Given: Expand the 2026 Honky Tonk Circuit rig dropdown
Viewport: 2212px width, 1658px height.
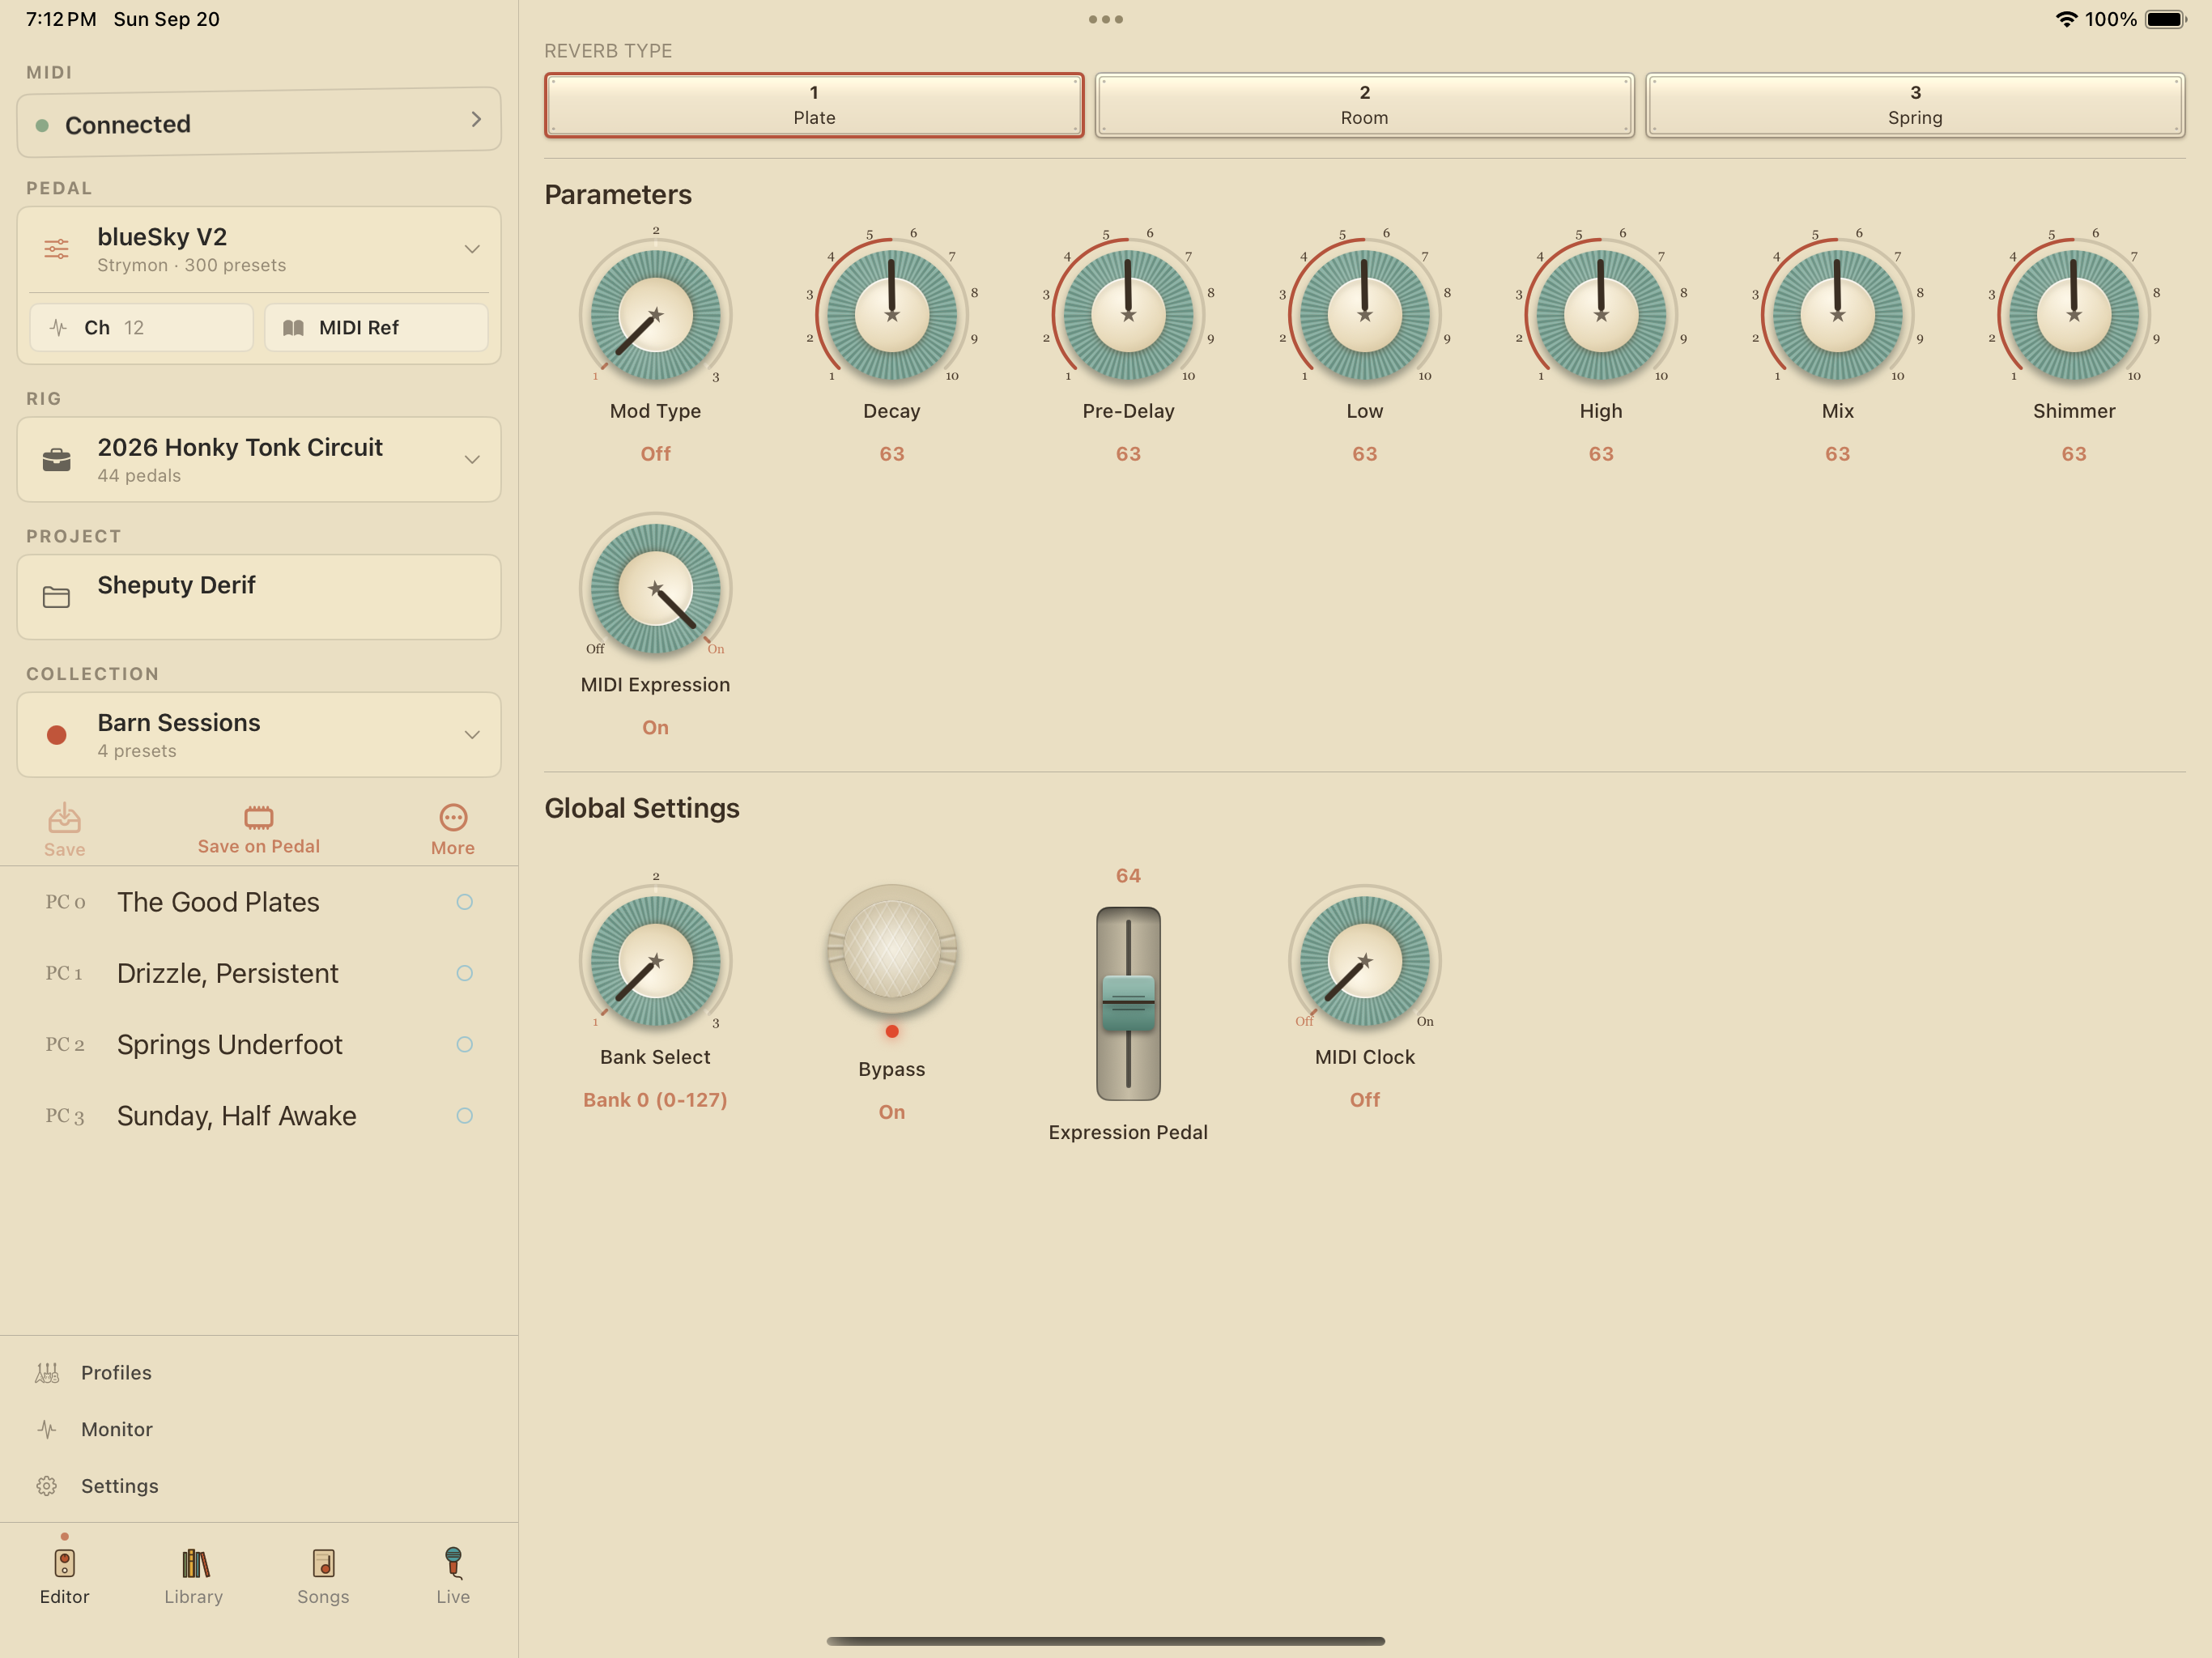Looking at the screenshot, I should [472, 460].
